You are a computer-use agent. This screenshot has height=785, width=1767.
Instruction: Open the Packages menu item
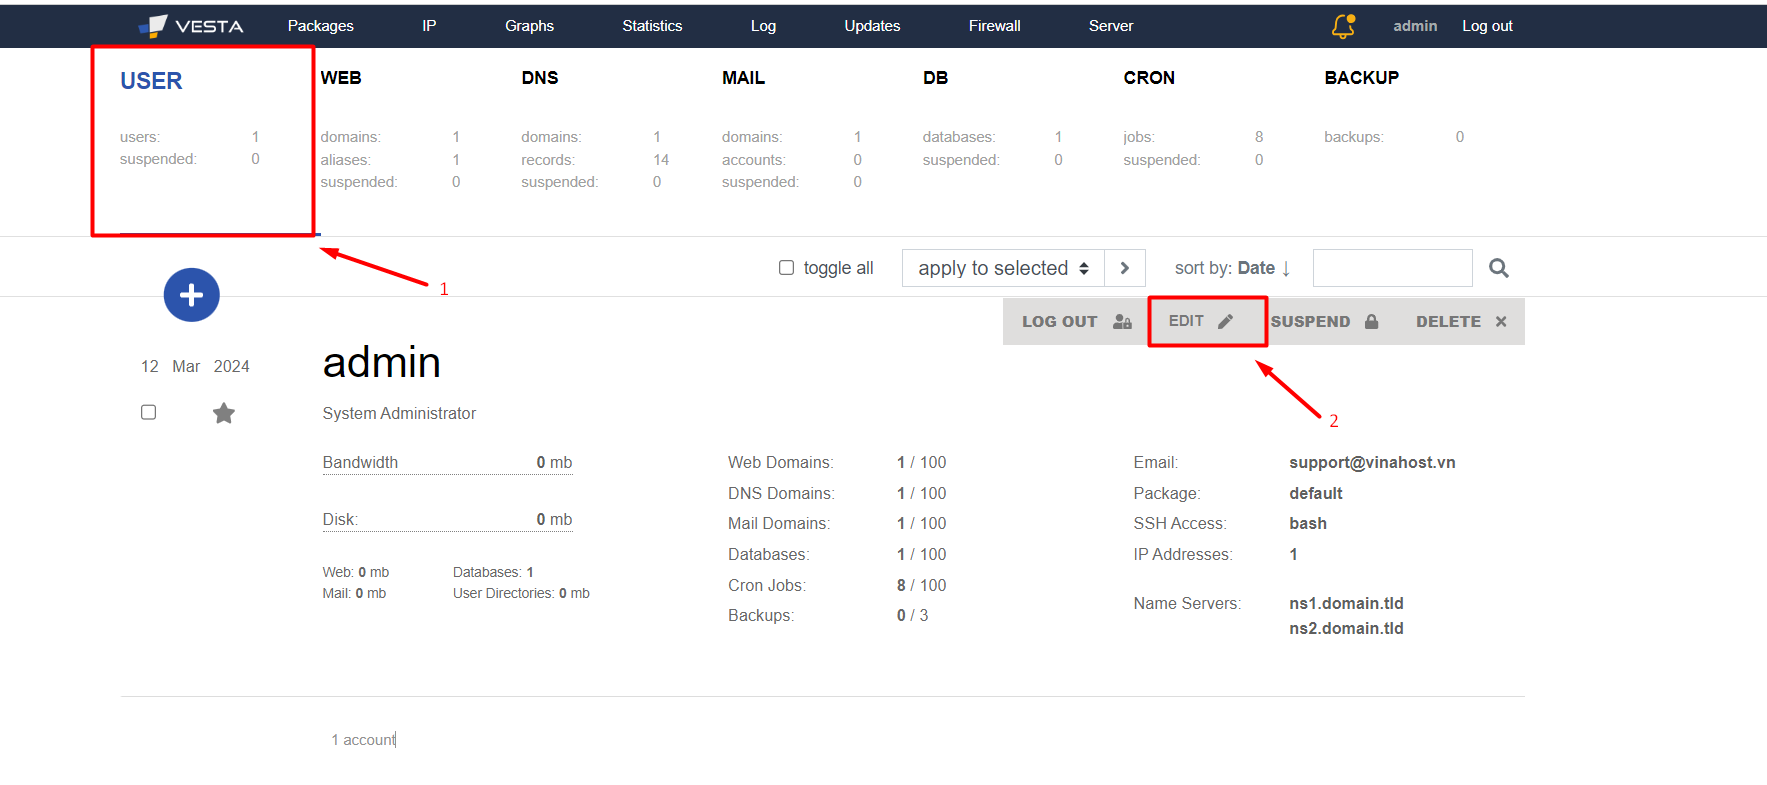click(x=320, y=26)
